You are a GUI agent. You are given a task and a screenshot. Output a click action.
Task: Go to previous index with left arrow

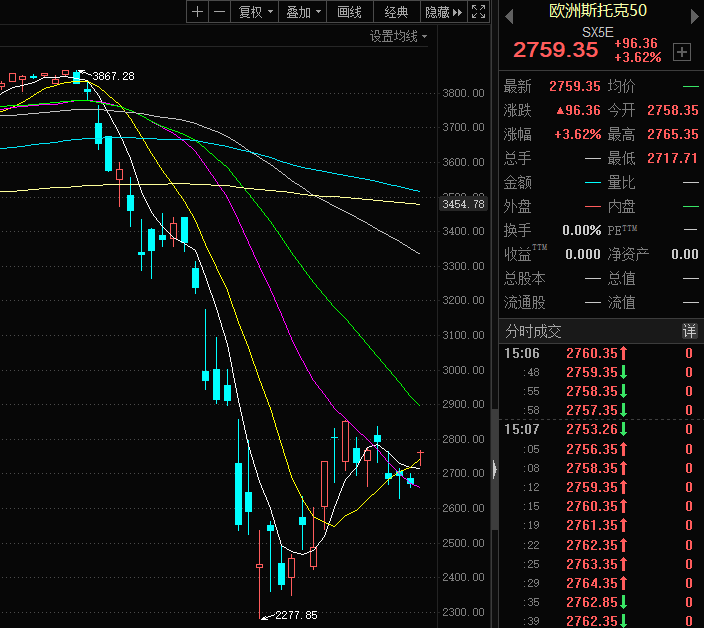tap(509, 14)
